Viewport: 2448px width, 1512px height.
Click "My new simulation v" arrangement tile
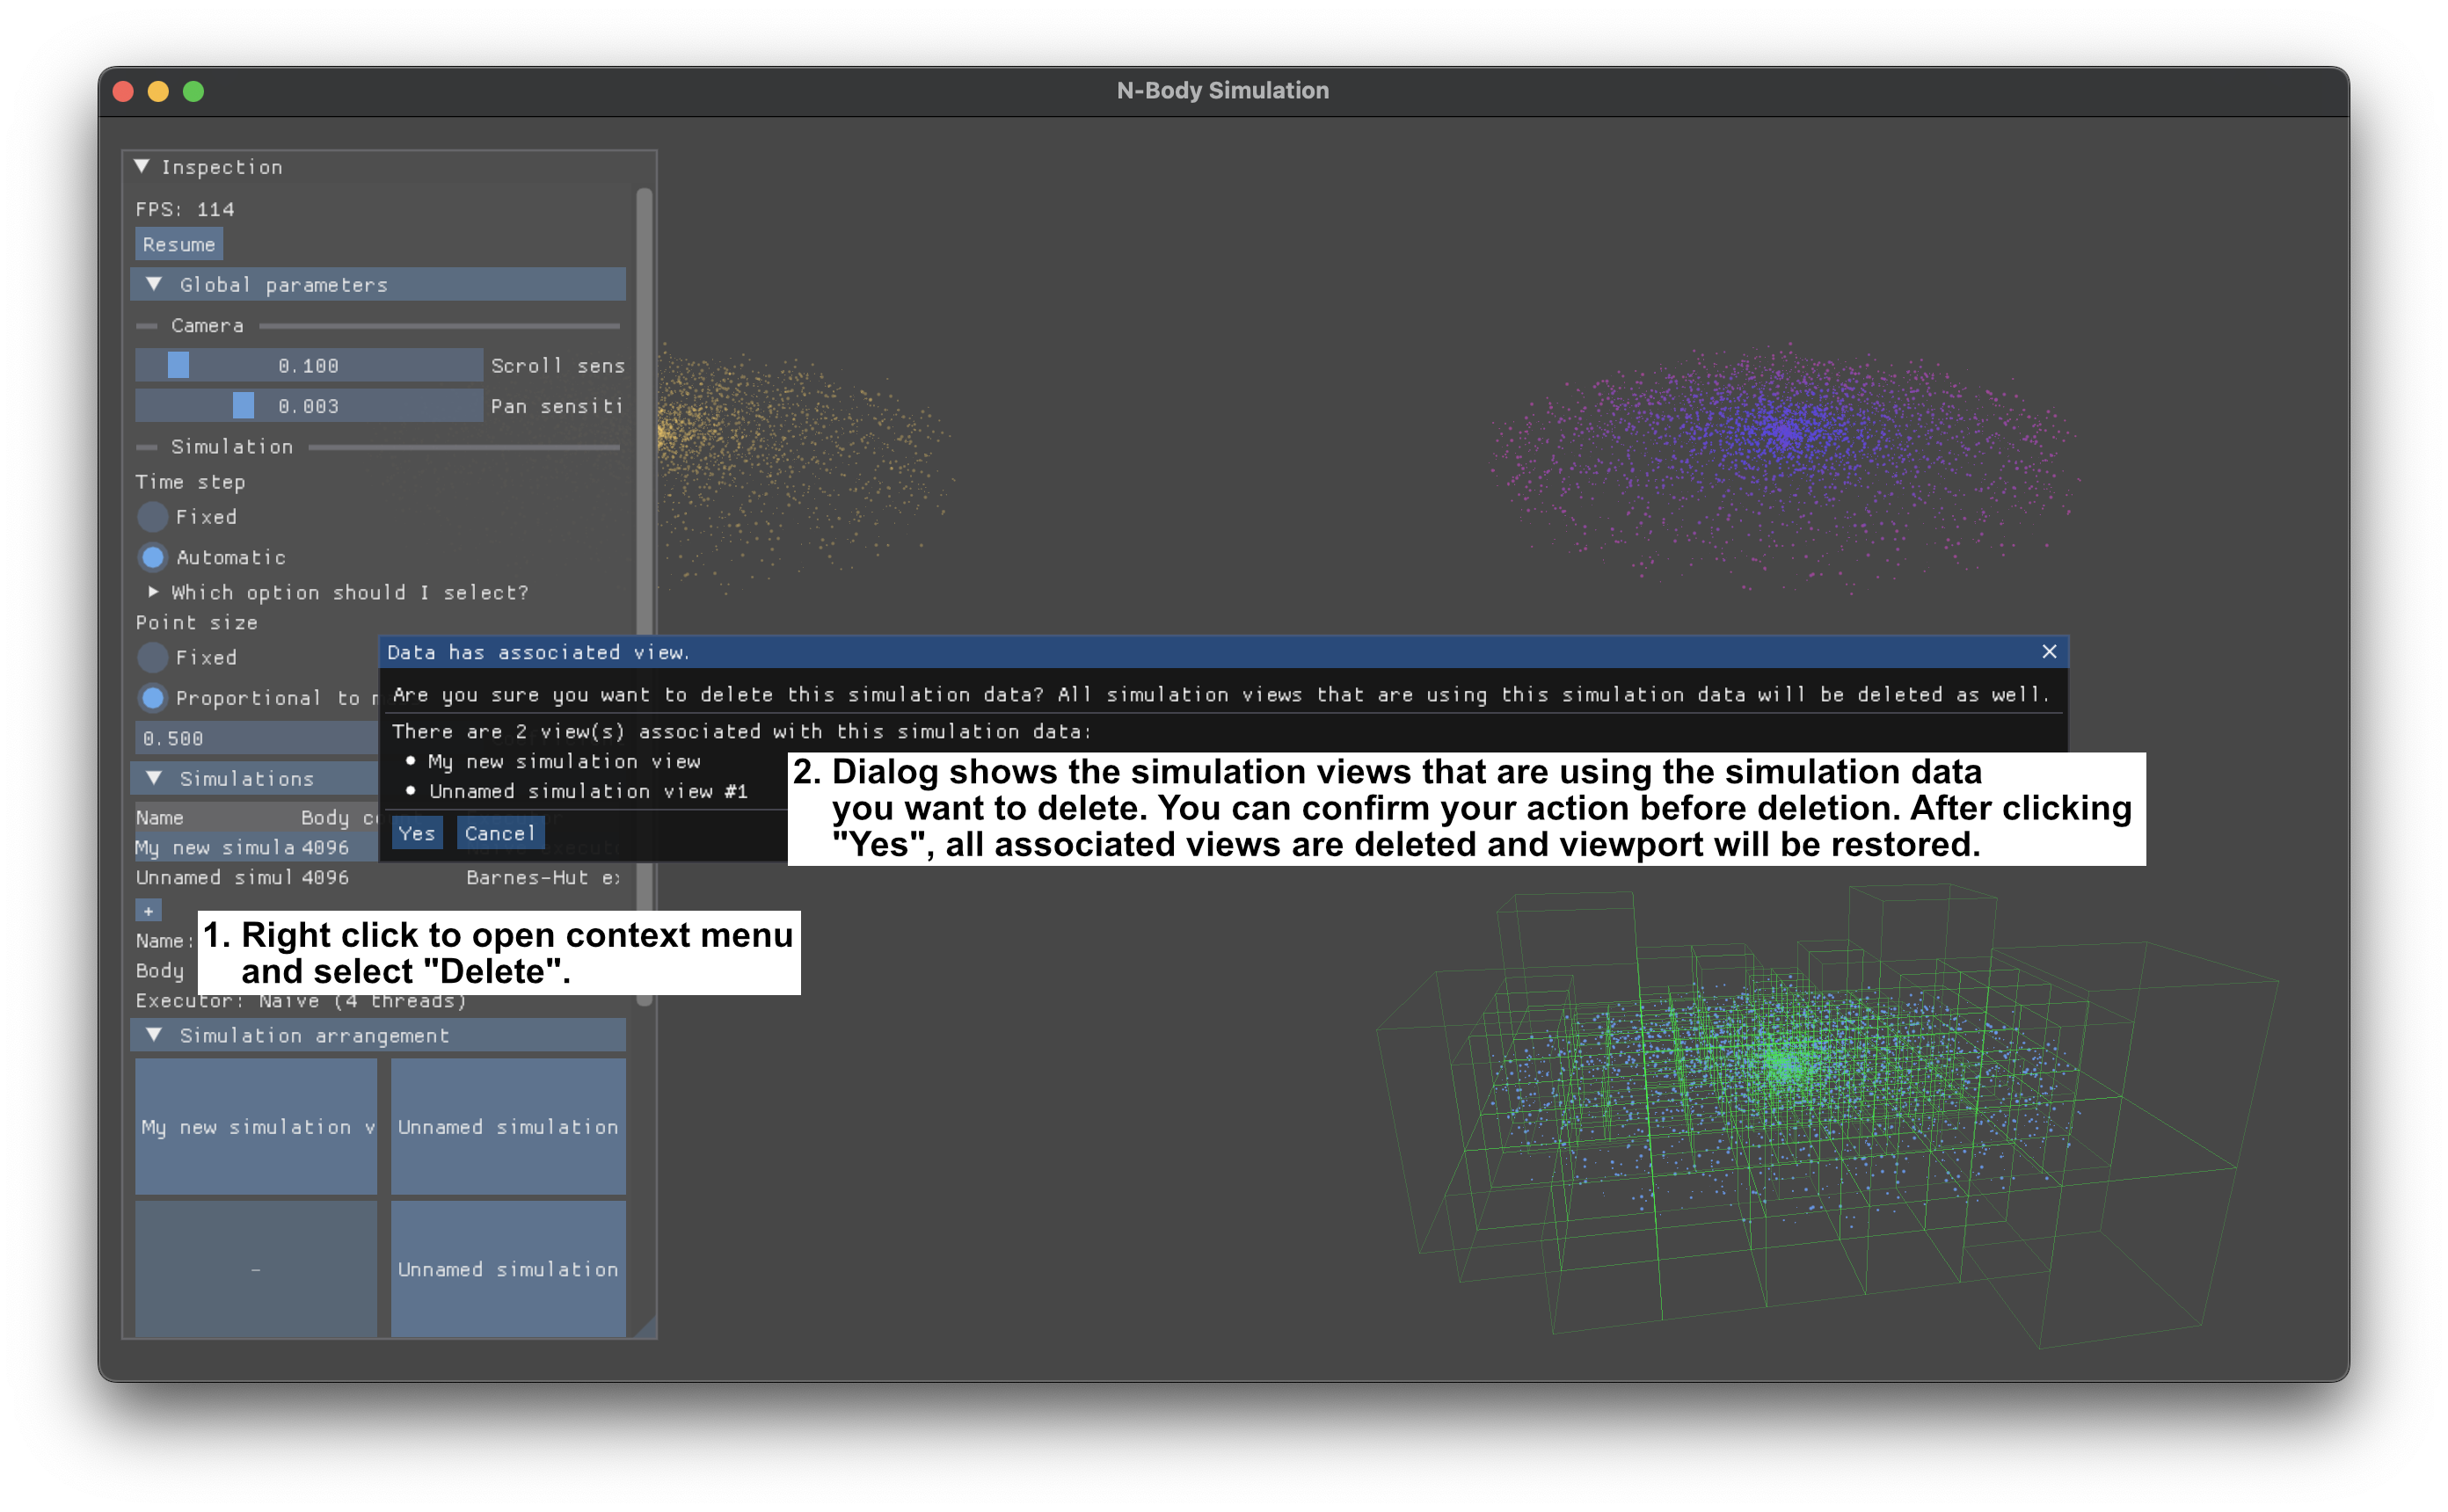[256, 1126]
